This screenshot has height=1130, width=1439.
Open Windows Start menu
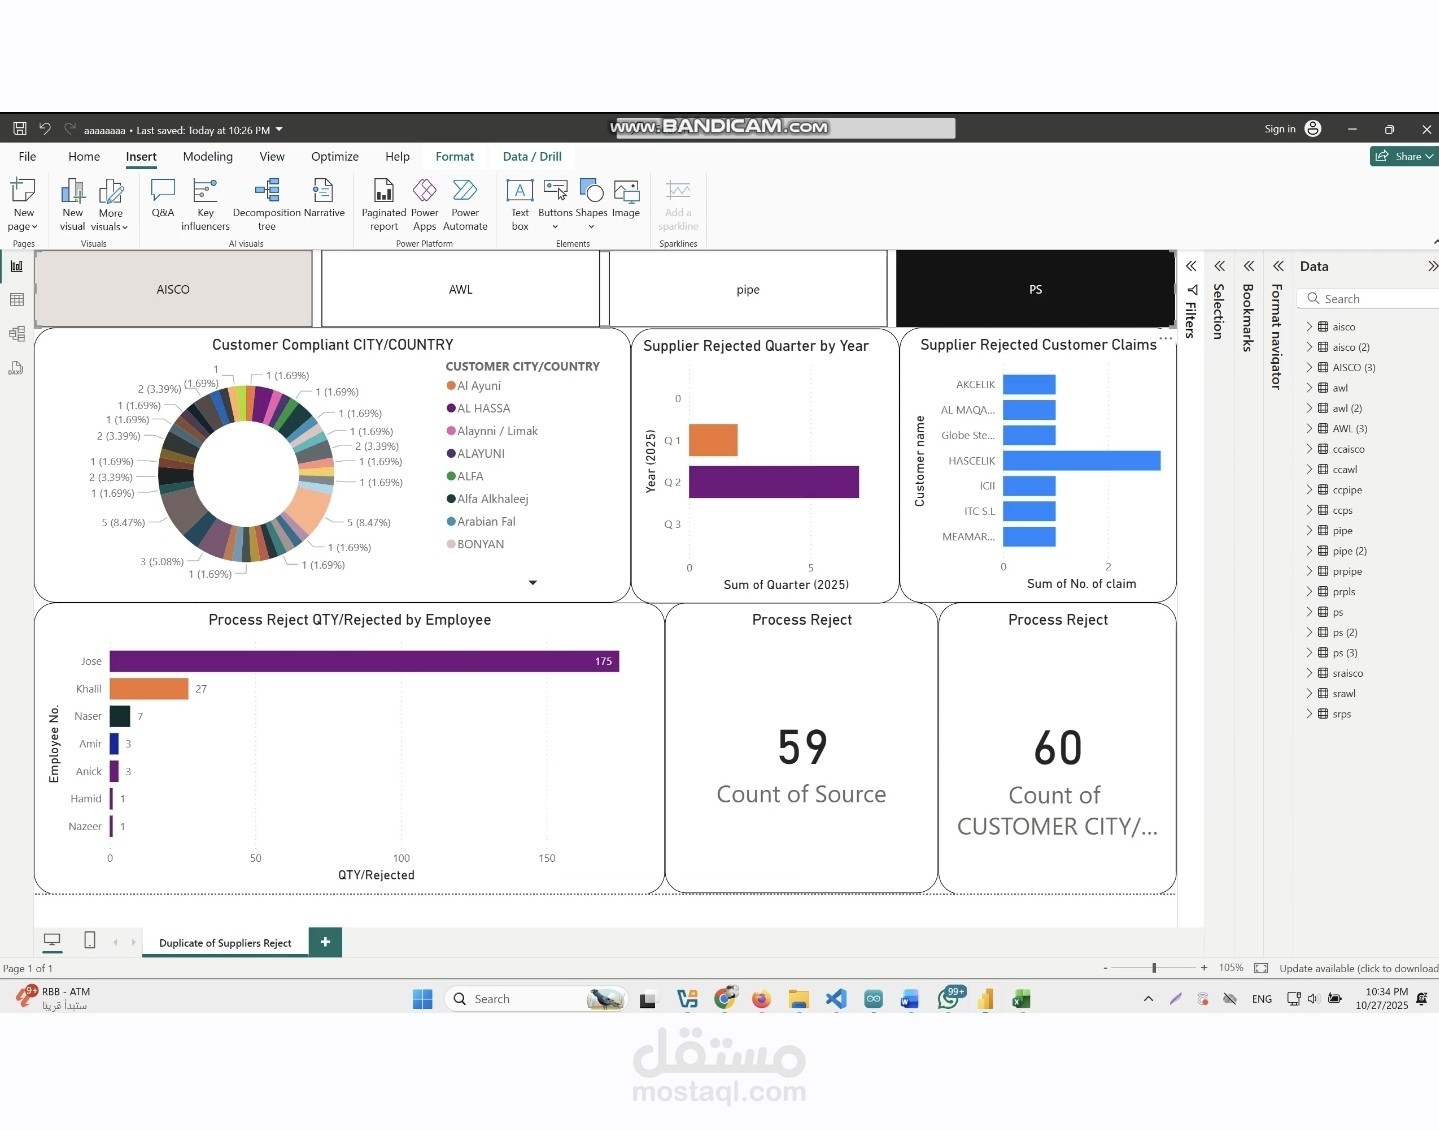(423, 999)
